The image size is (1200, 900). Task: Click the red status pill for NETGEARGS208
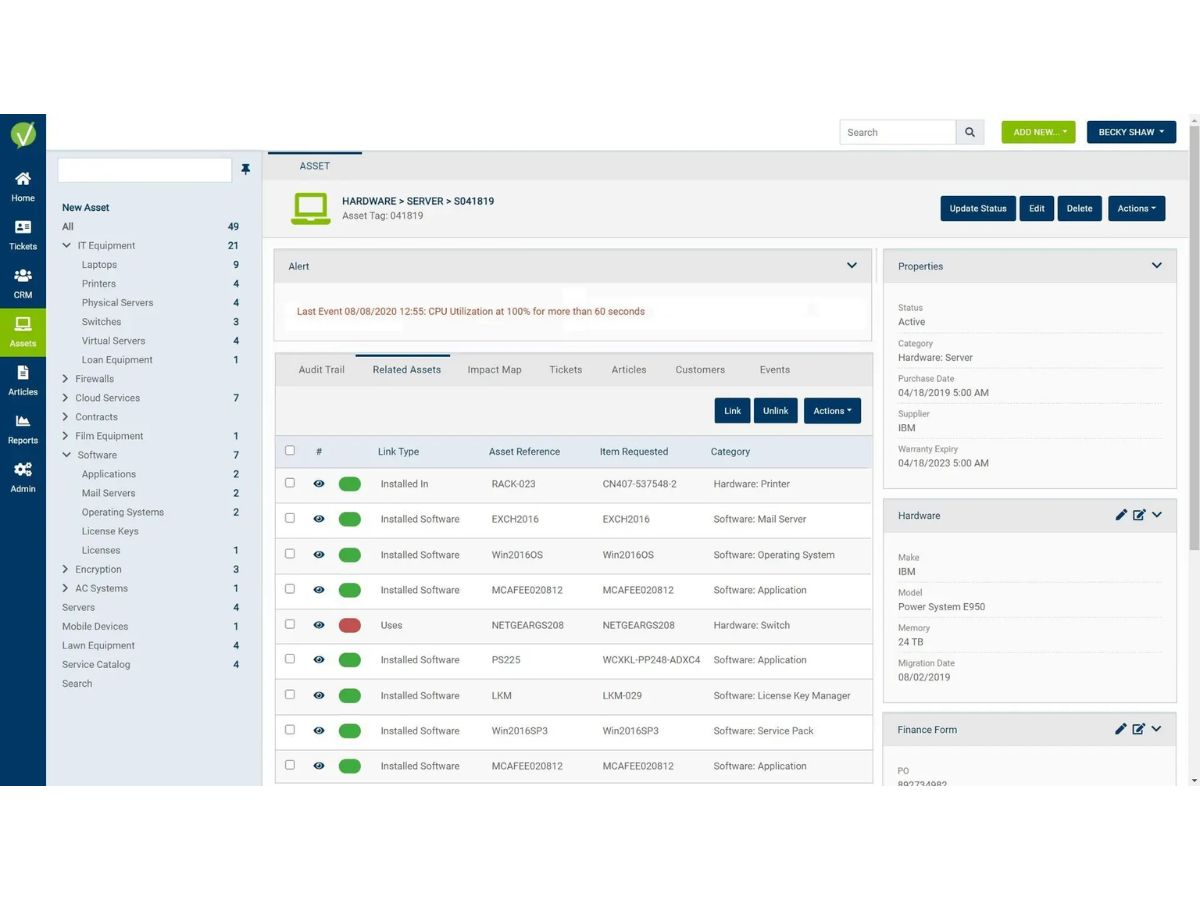tap(350, 625)
